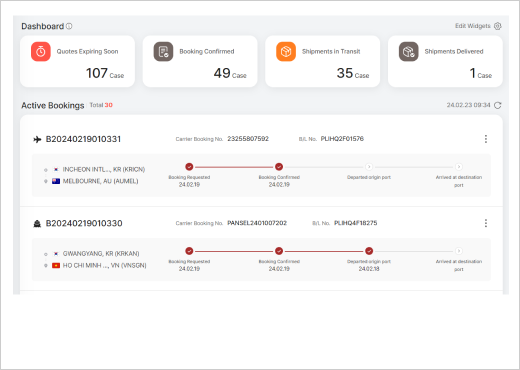Click carrier booking number PANSEL2401007202
This screenshot has width=520, height=370.
(257, 223)
